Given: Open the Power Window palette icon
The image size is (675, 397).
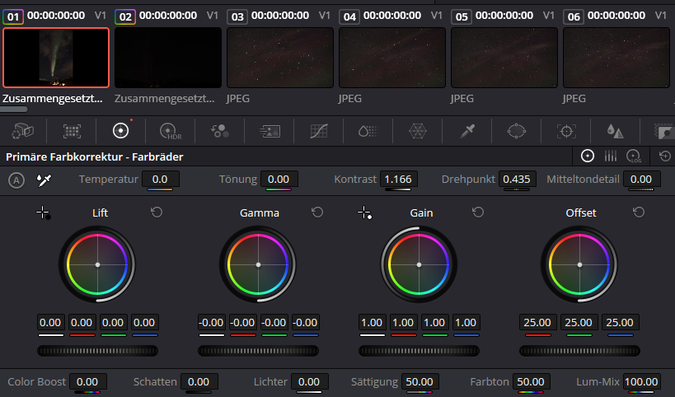Looking at the screenshot, I should pyautogui.click(x=516, y=131).
